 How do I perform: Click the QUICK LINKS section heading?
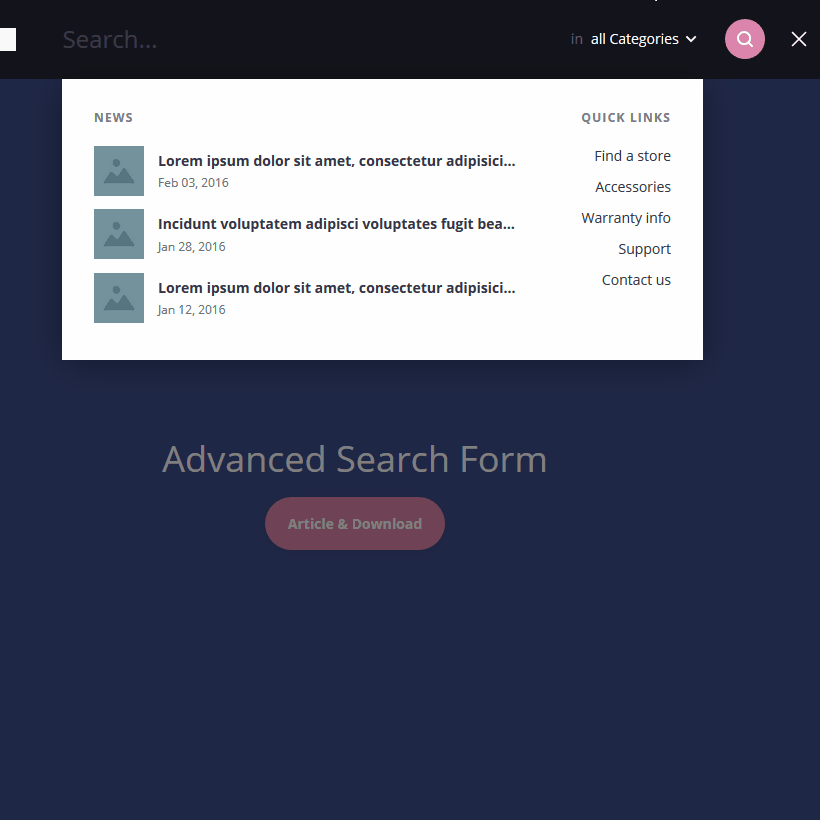point(625,117)
